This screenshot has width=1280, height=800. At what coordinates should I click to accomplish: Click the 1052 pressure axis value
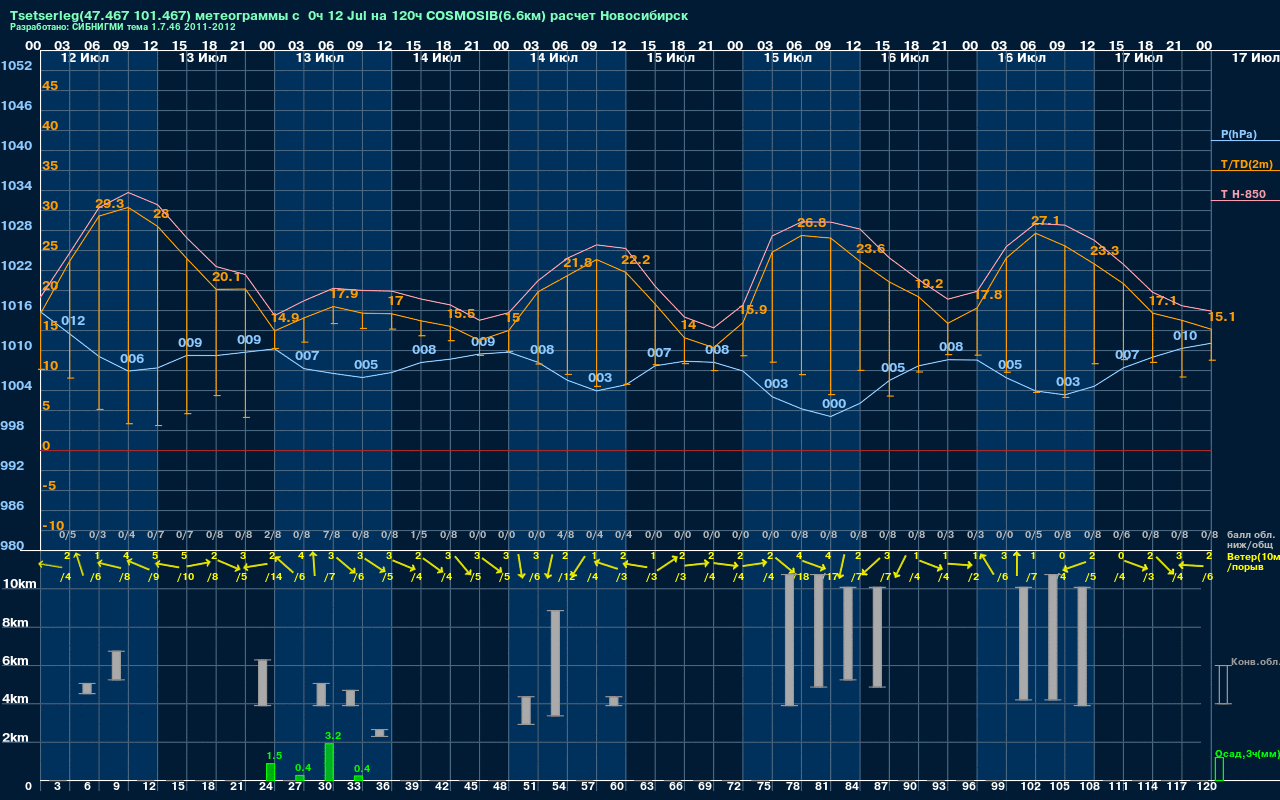click(16, 66)
